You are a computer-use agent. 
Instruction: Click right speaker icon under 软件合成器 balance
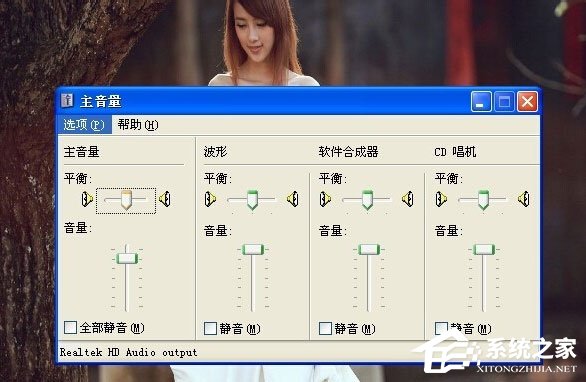pos(408,199)
